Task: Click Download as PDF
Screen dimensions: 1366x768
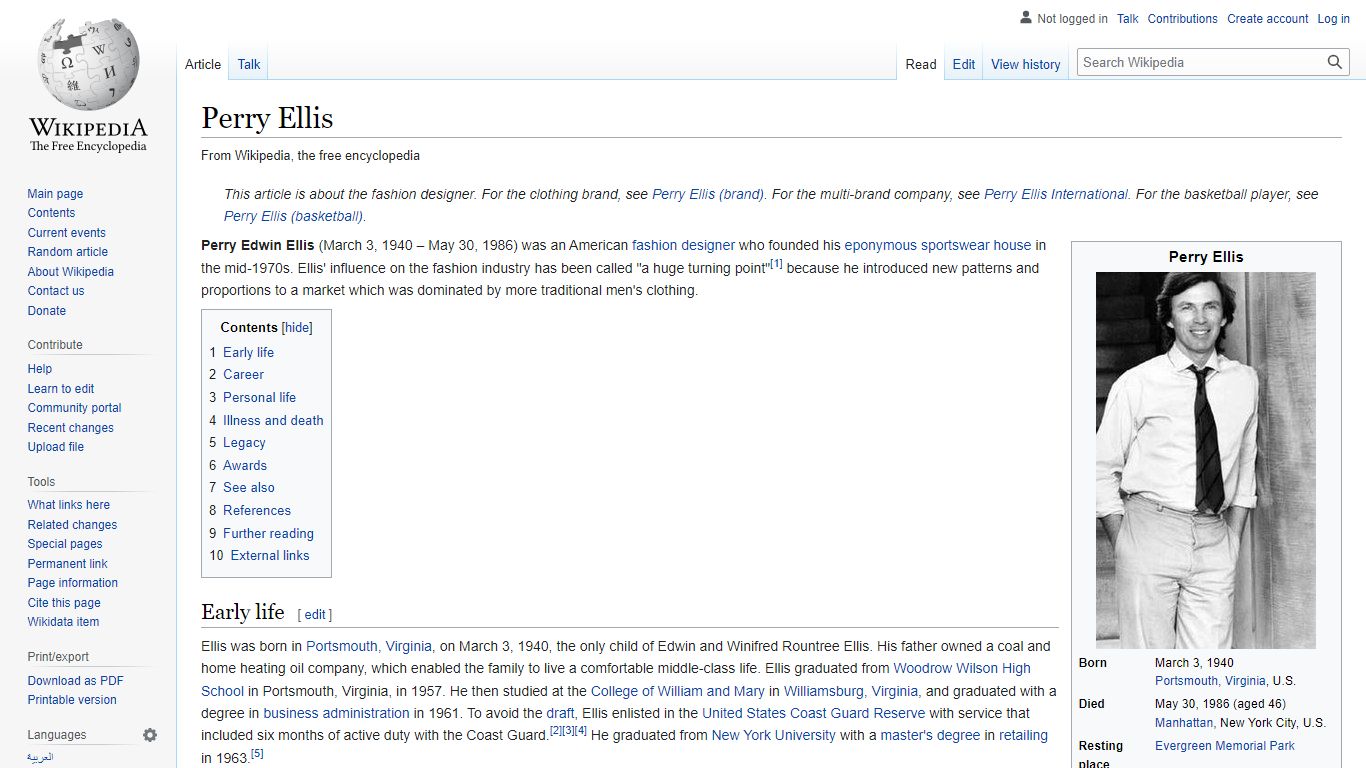Action: [75, 681]
